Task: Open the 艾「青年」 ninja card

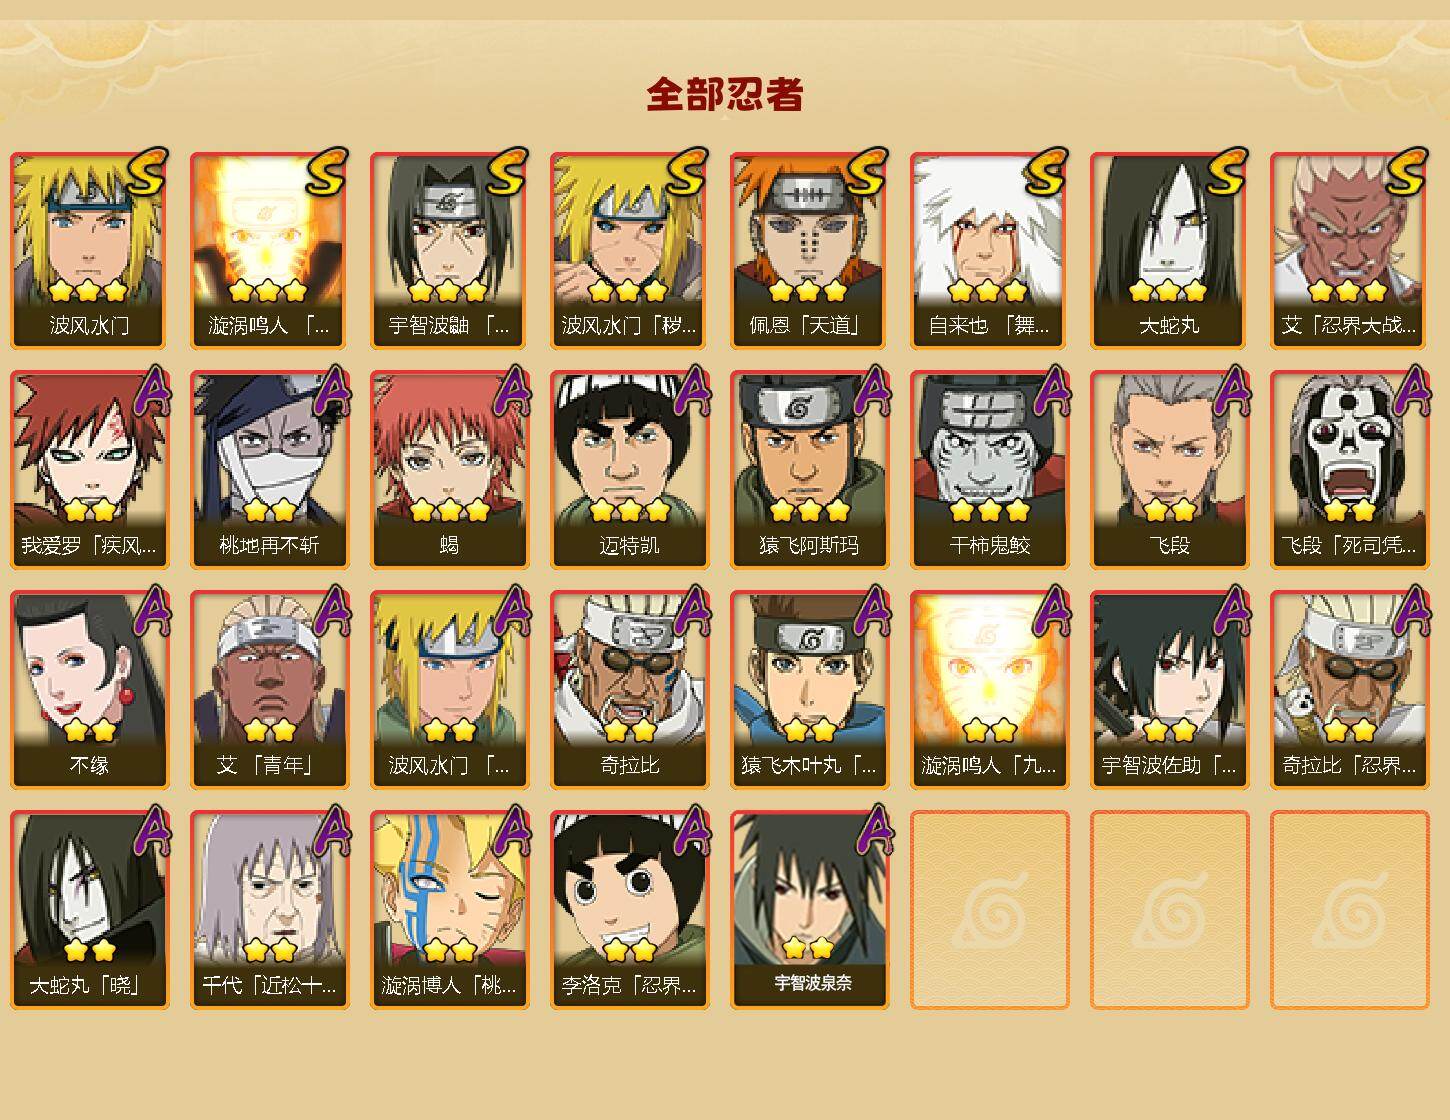Action: coord(269,690)
